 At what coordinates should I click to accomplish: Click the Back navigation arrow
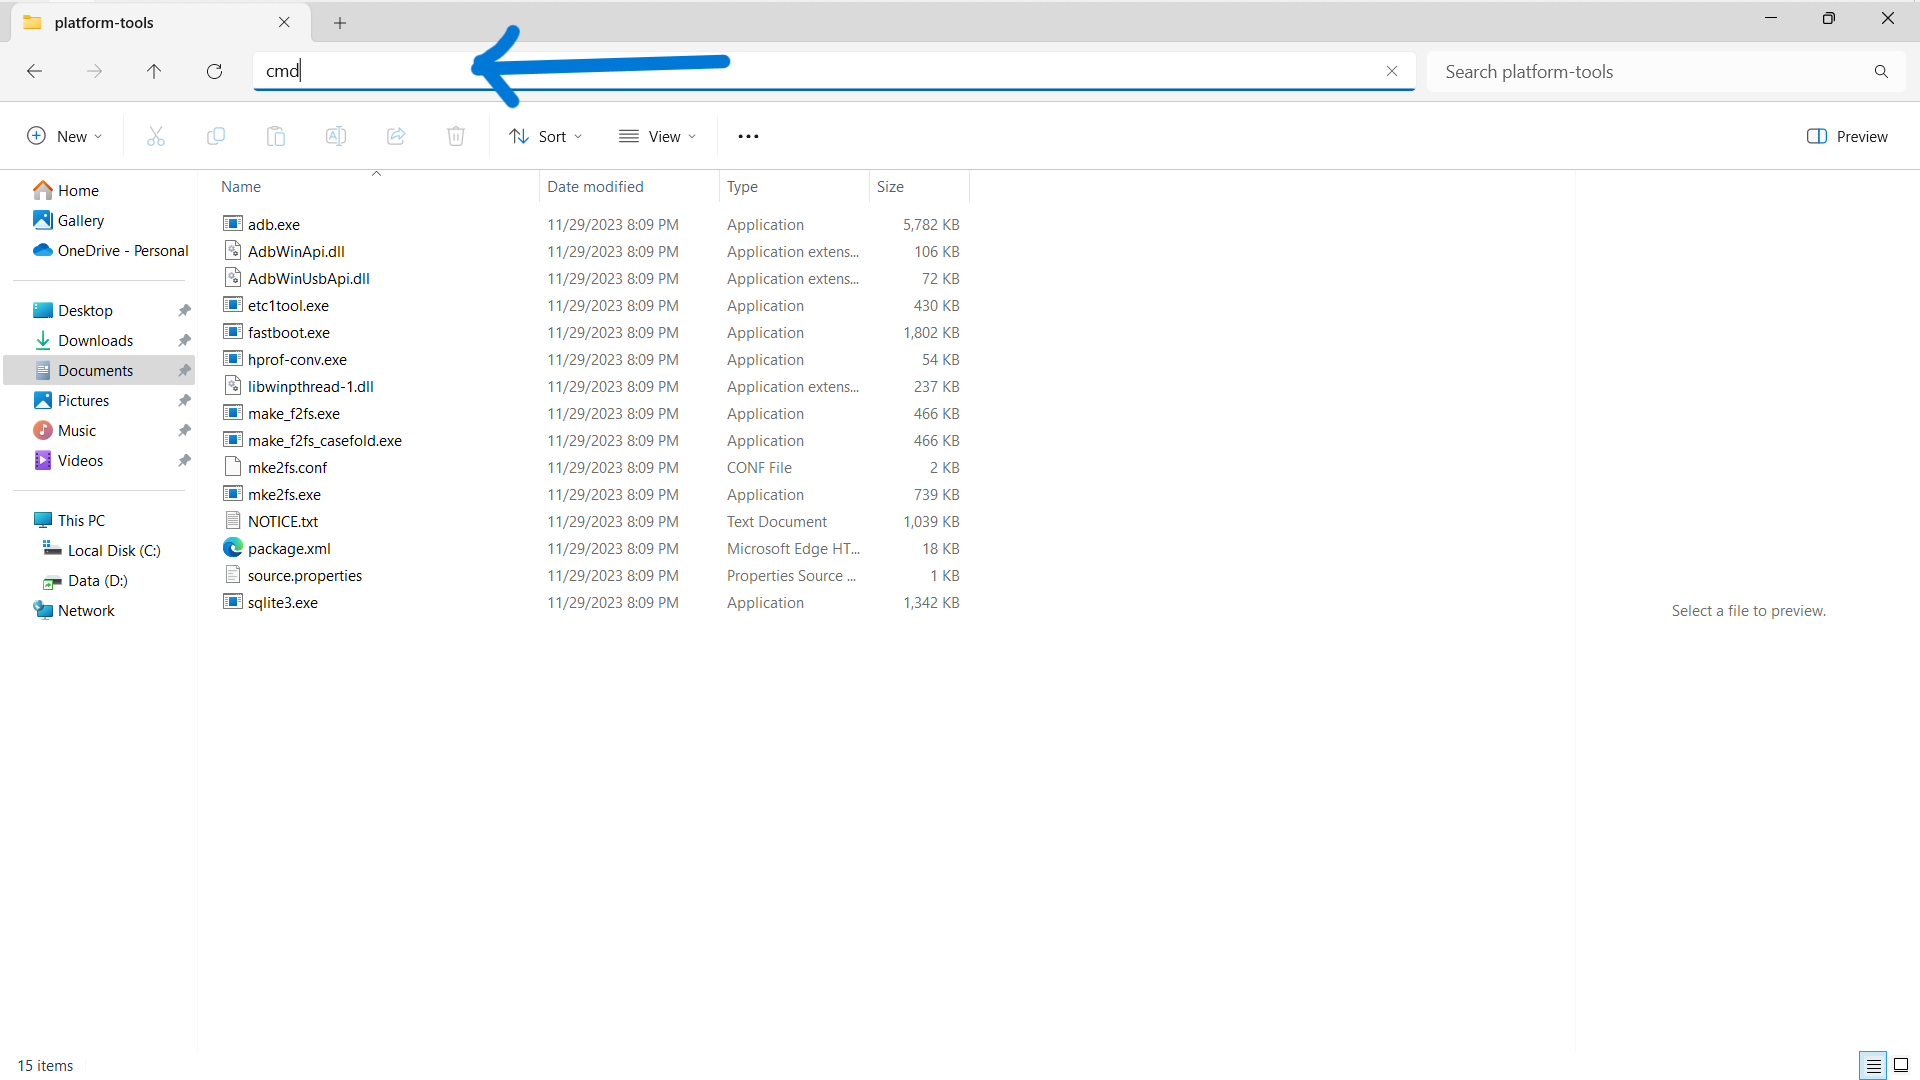tap(34, 71)
